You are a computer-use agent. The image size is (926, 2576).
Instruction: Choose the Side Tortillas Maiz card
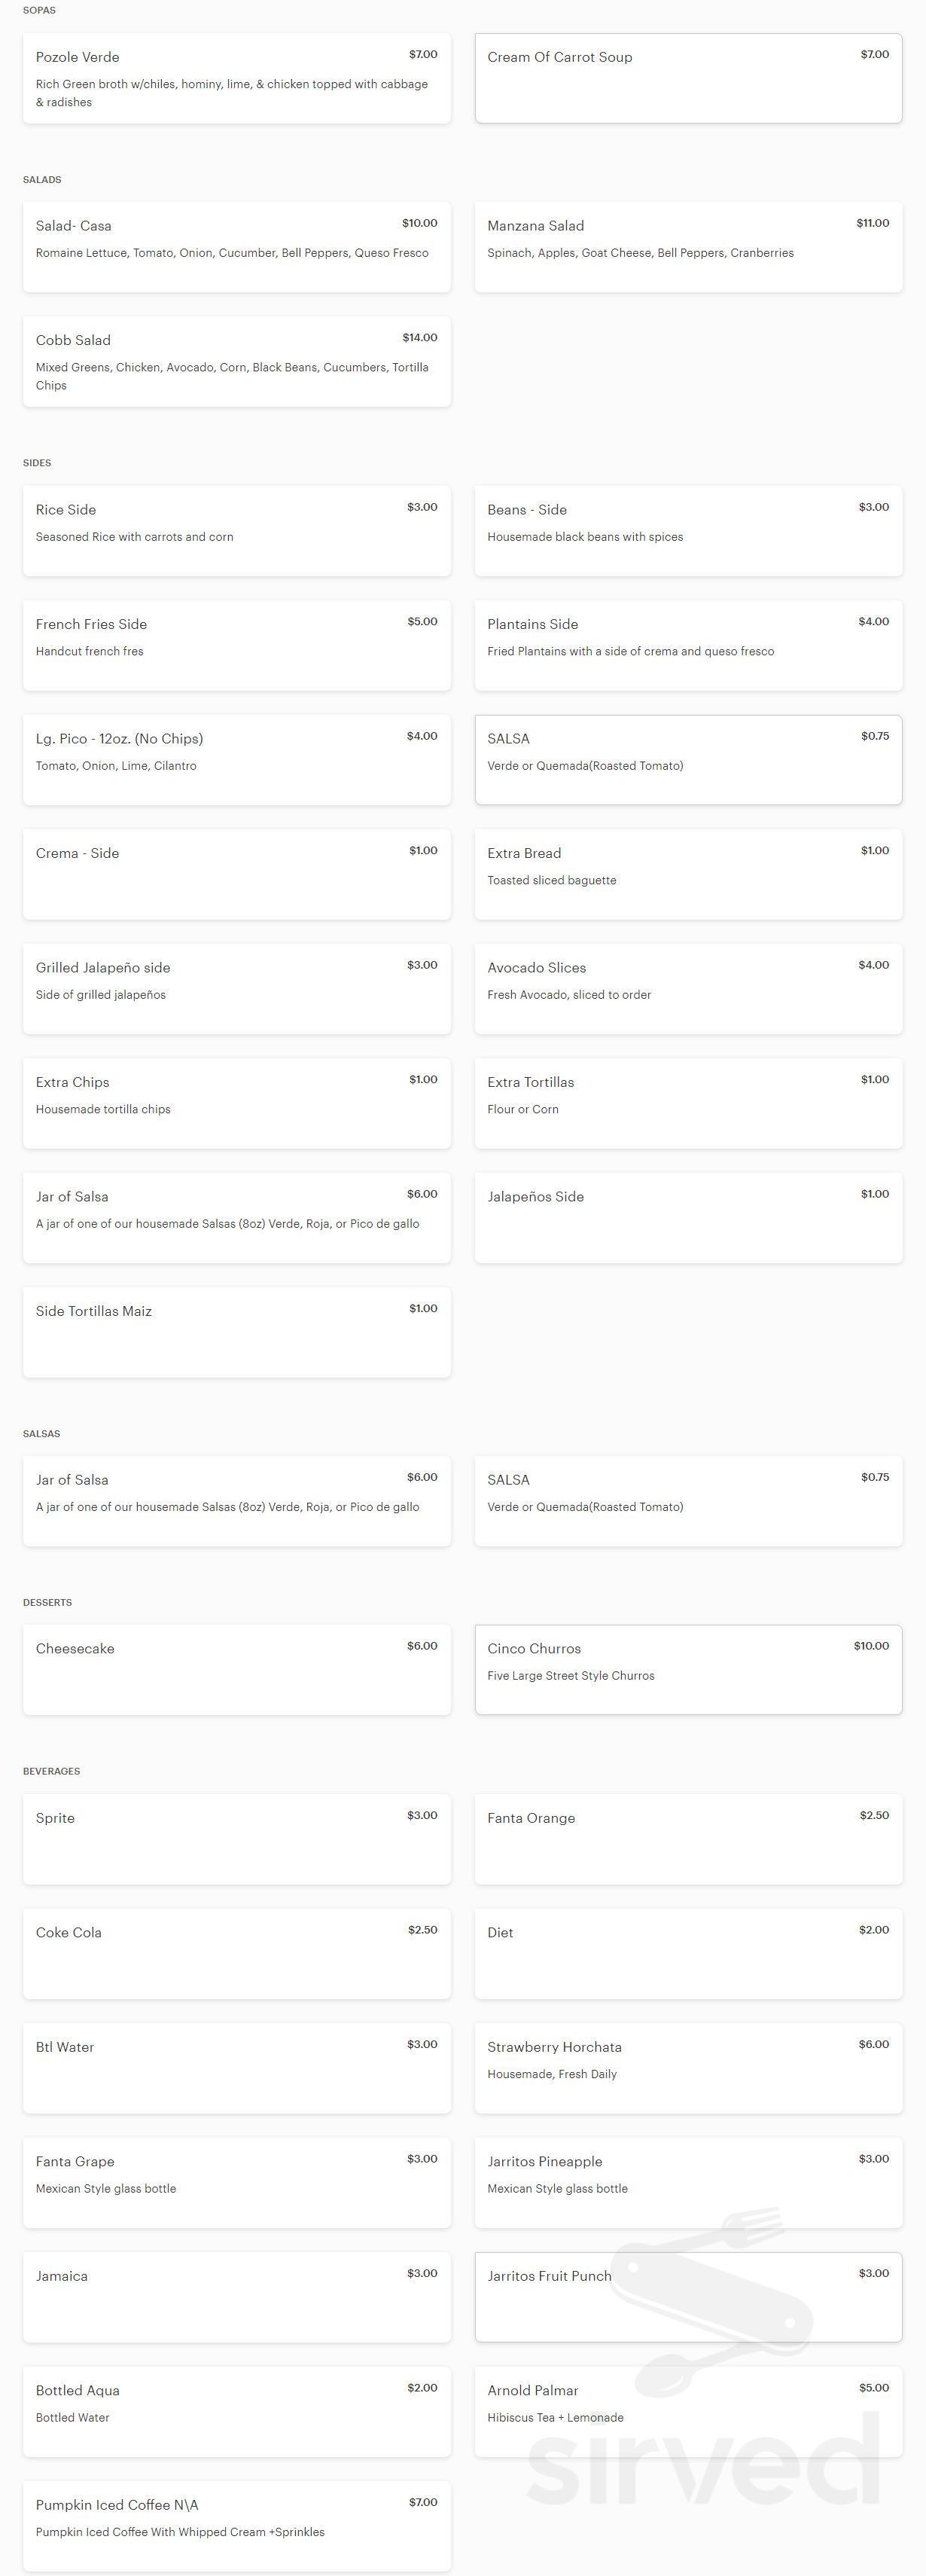[237, 1333]
